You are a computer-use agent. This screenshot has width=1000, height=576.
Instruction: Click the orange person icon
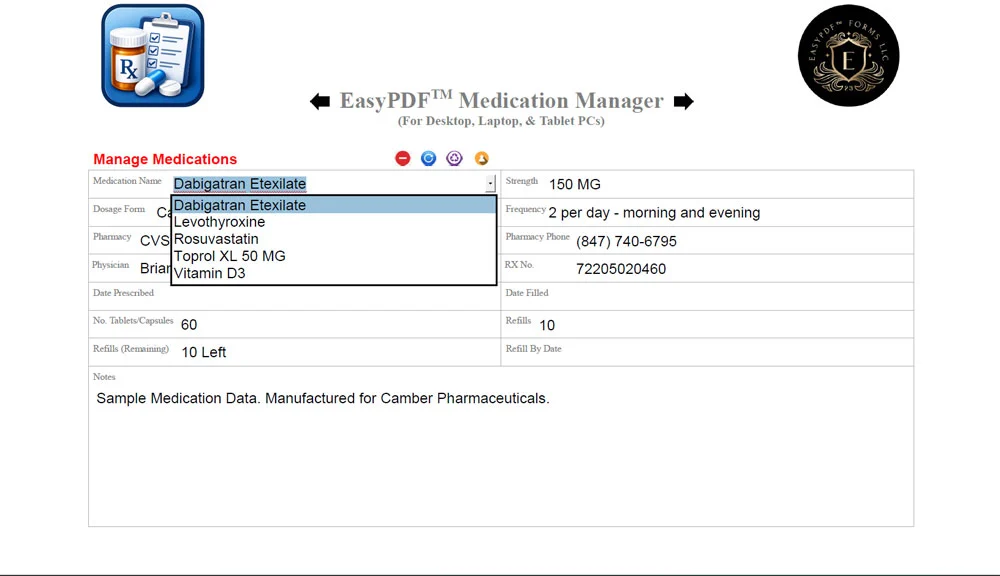pos(482,158)
